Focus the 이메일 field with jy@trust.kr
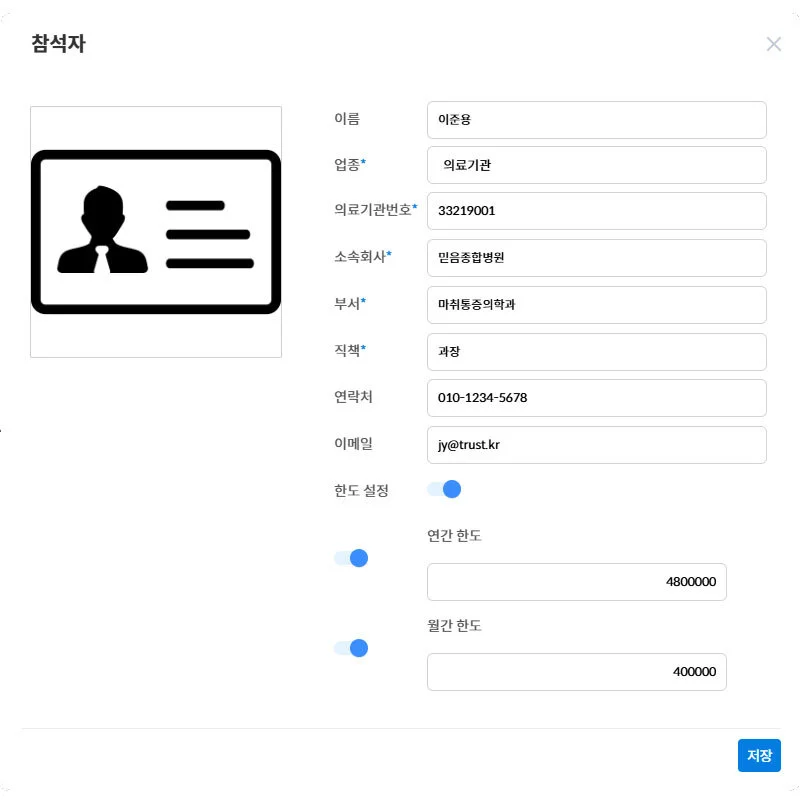This screenshot has height=800, width=800. (597, 445)
